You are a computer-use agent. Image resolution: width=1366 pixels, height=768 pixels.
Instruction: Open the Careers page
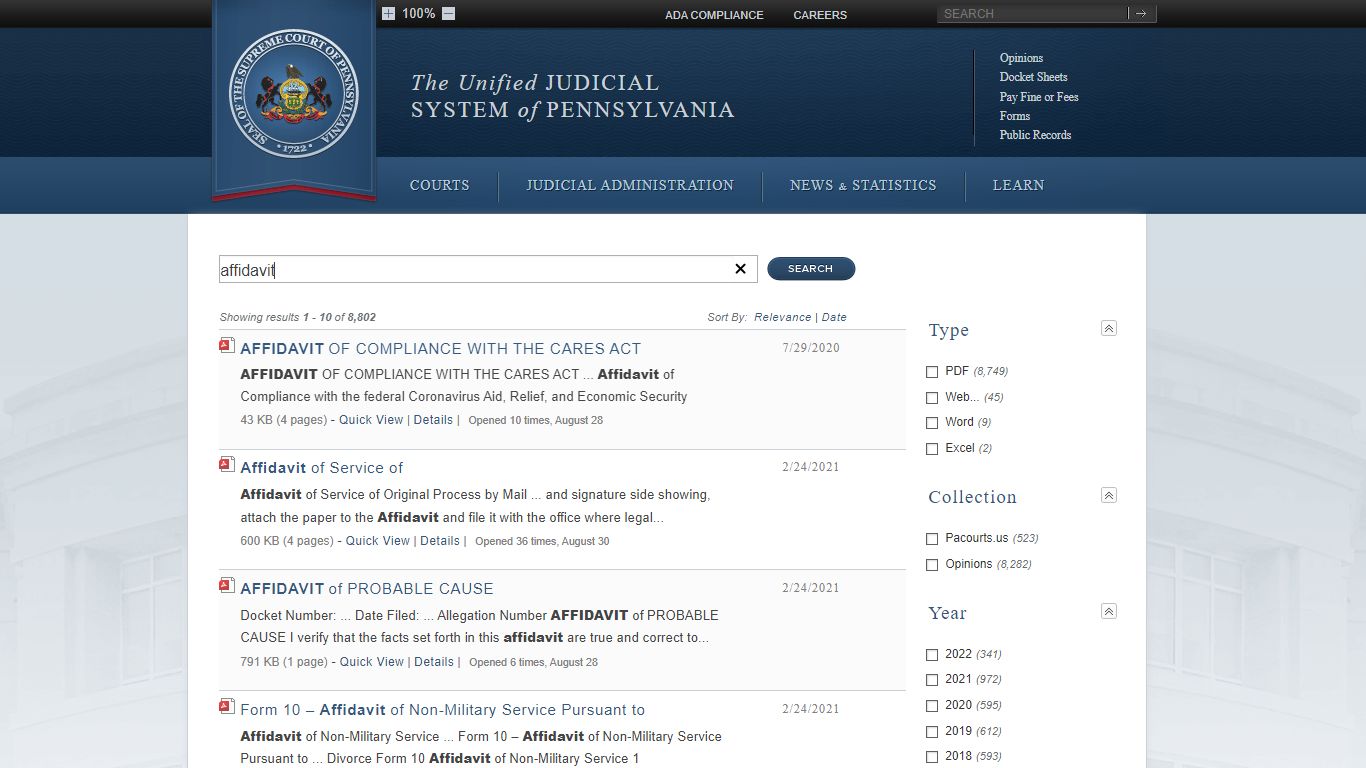[x=820, y=15]
